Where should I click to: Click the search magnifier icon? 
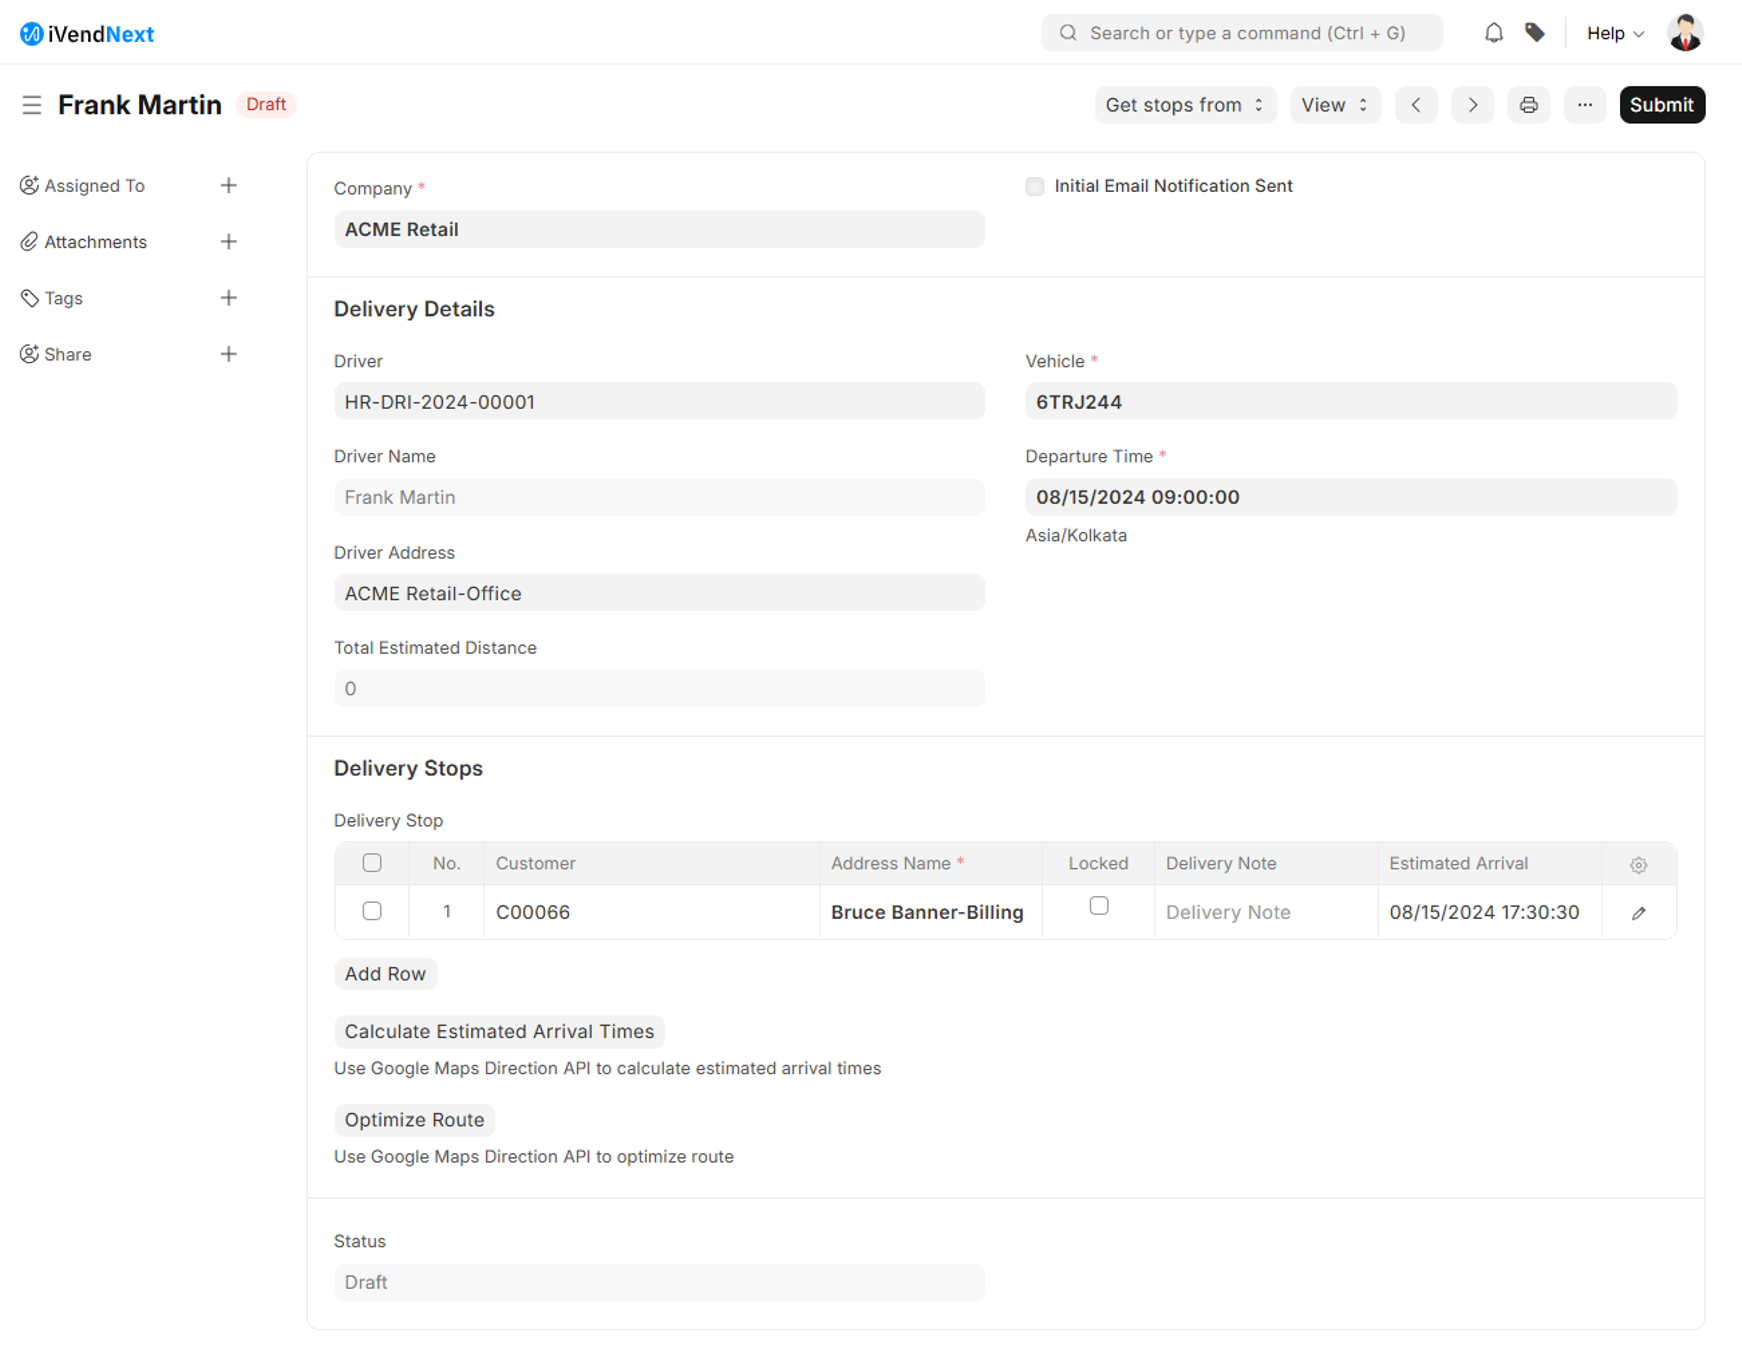1068,33
